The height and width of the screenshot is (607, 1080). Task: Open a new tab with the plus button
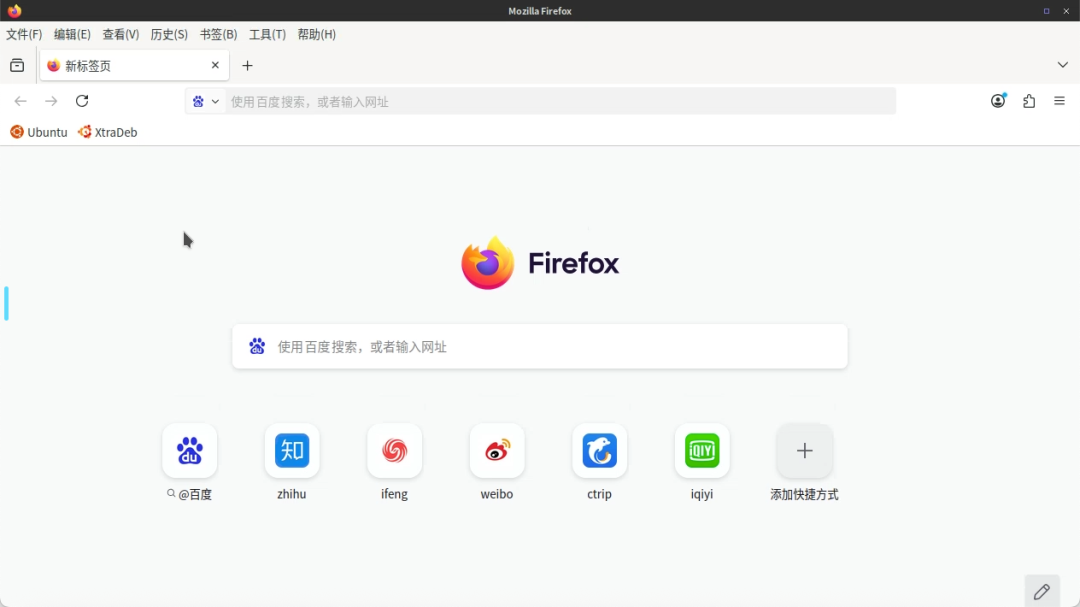[247, 65]
